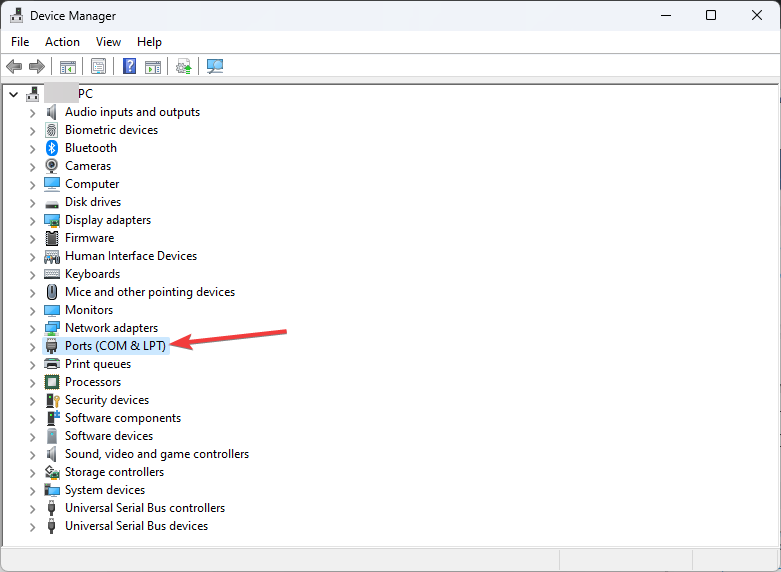Click the Back arrow toolbar icon
This screenshot has height=572, width=781.
coord(14,66)
